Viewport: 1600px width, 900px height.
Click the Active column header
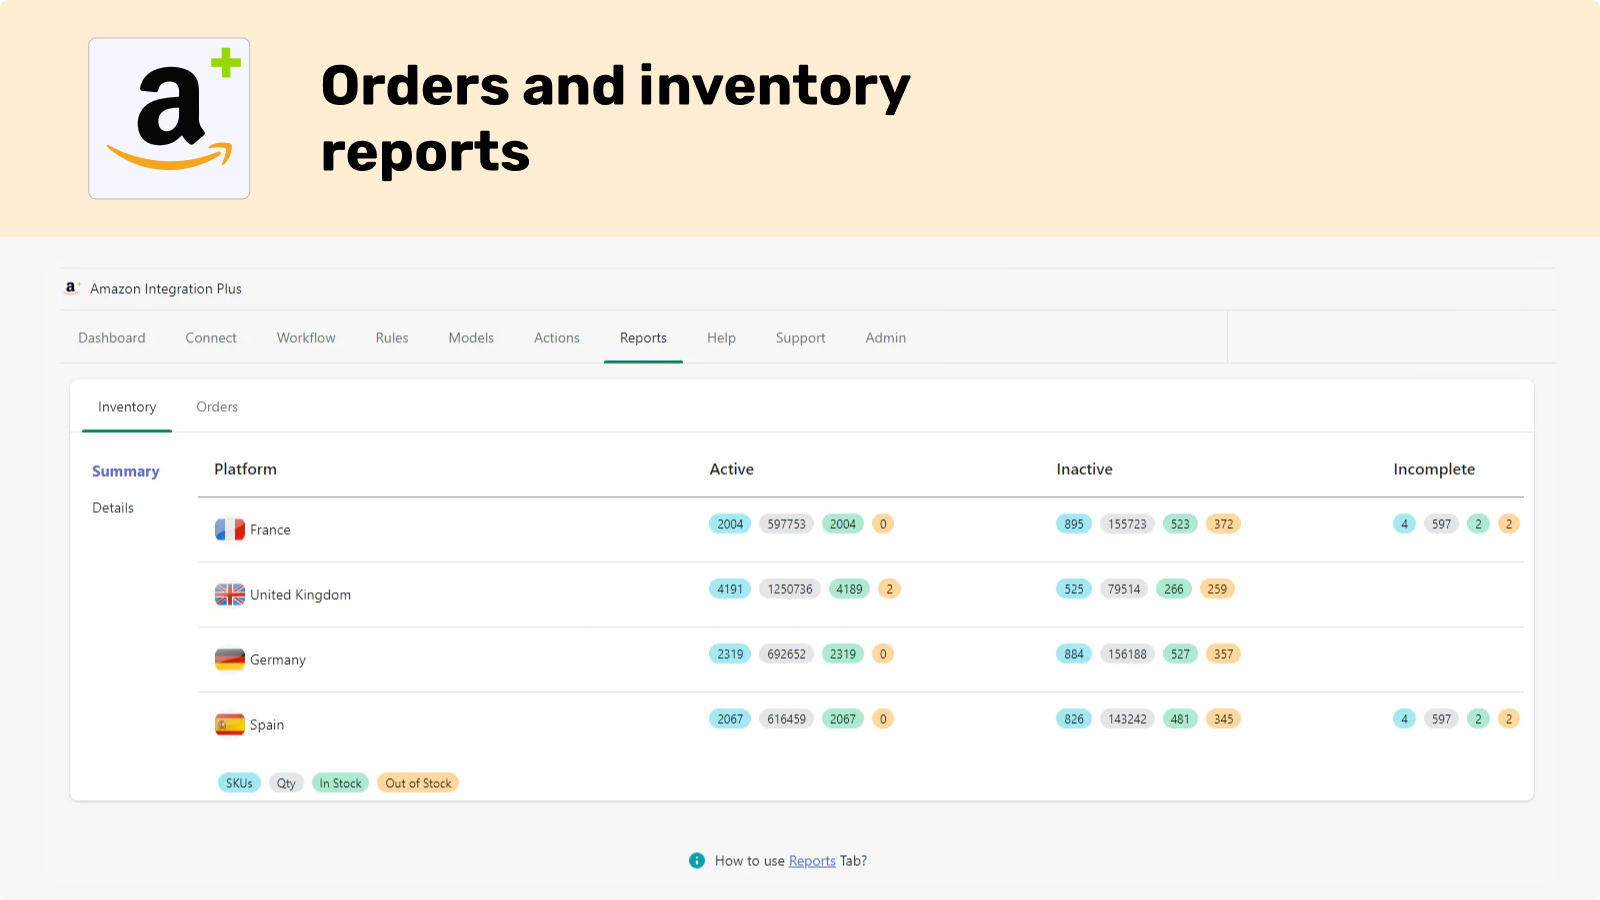pos(731,469)
